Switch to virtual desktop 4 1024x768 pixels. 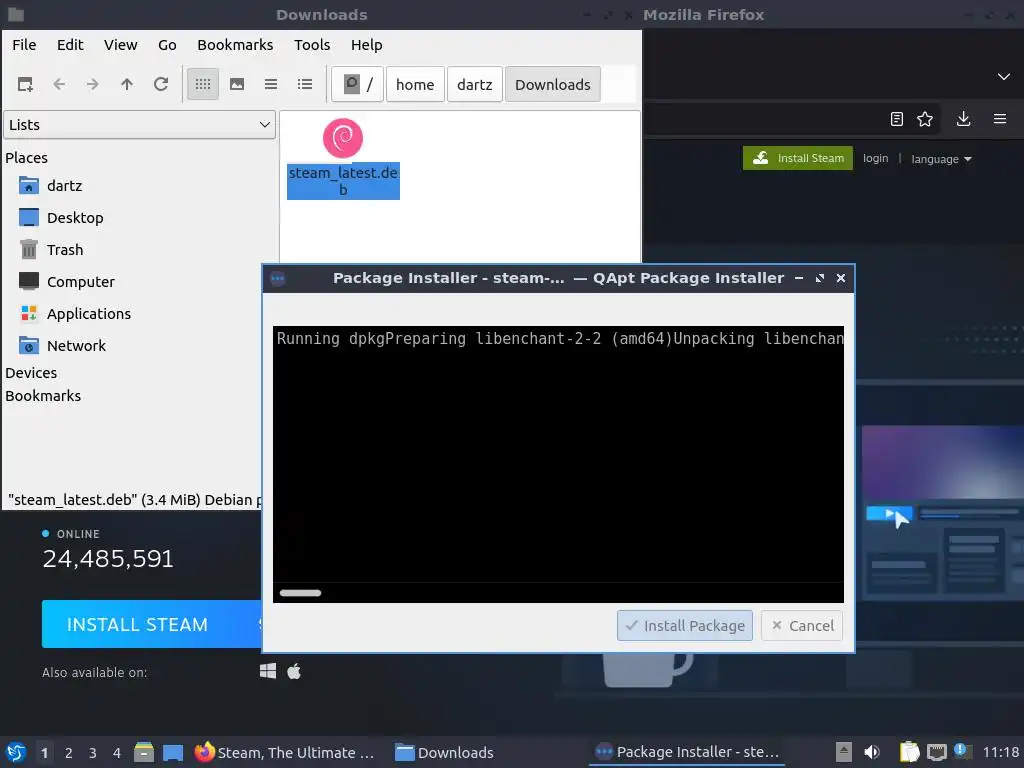[x=117, y=753]
